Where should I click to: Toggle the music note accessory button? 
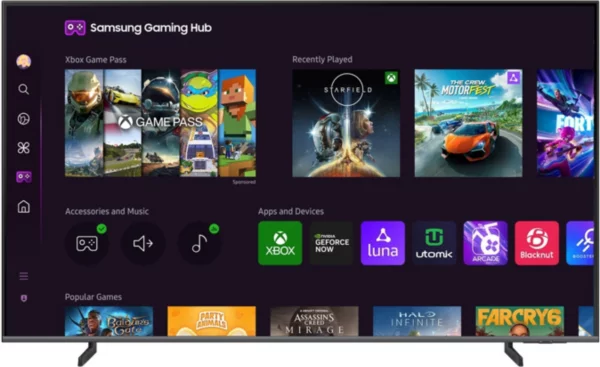pyautogui.click(x=199, y=243)
